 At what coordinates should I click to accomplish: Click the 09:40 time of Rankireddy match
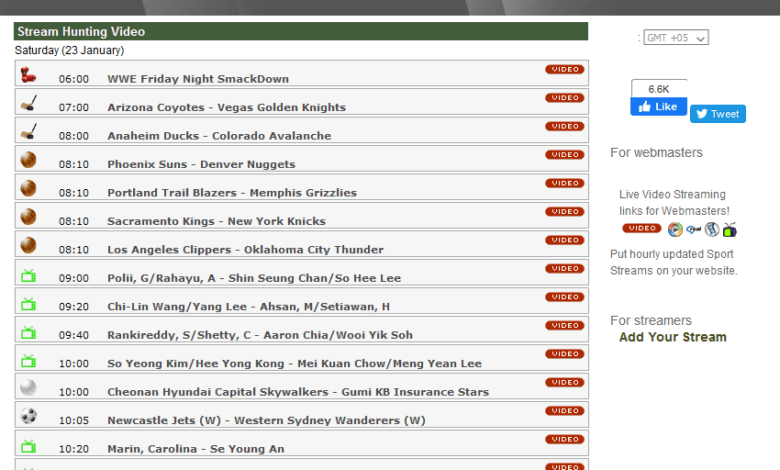coord(74,335)
